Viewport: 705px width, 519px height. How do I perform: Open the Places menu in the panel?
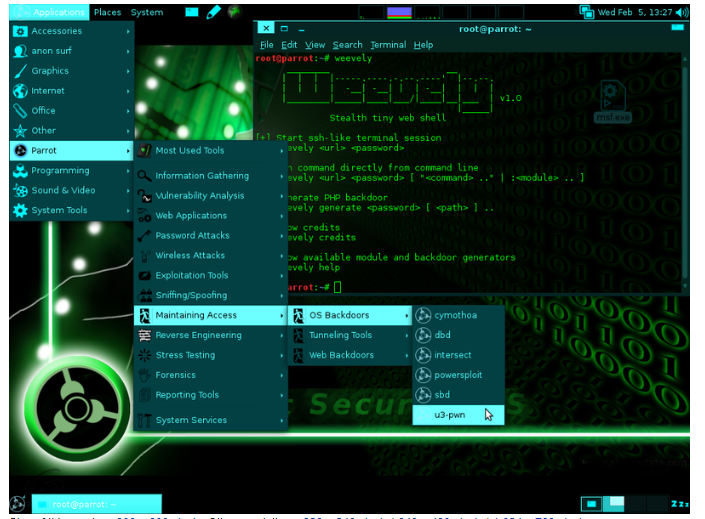click(107, 12)
